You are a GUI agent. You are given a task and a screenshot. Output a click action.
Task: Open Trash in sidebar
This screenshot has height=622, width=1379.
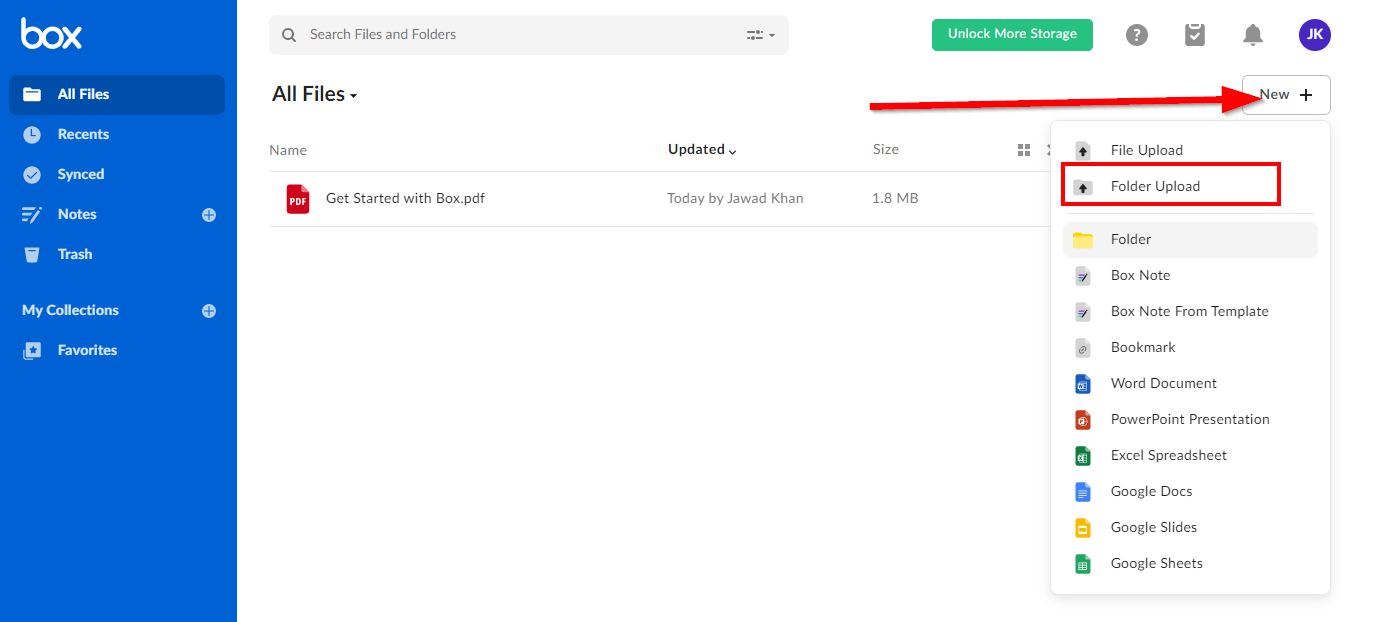(117, 255)
